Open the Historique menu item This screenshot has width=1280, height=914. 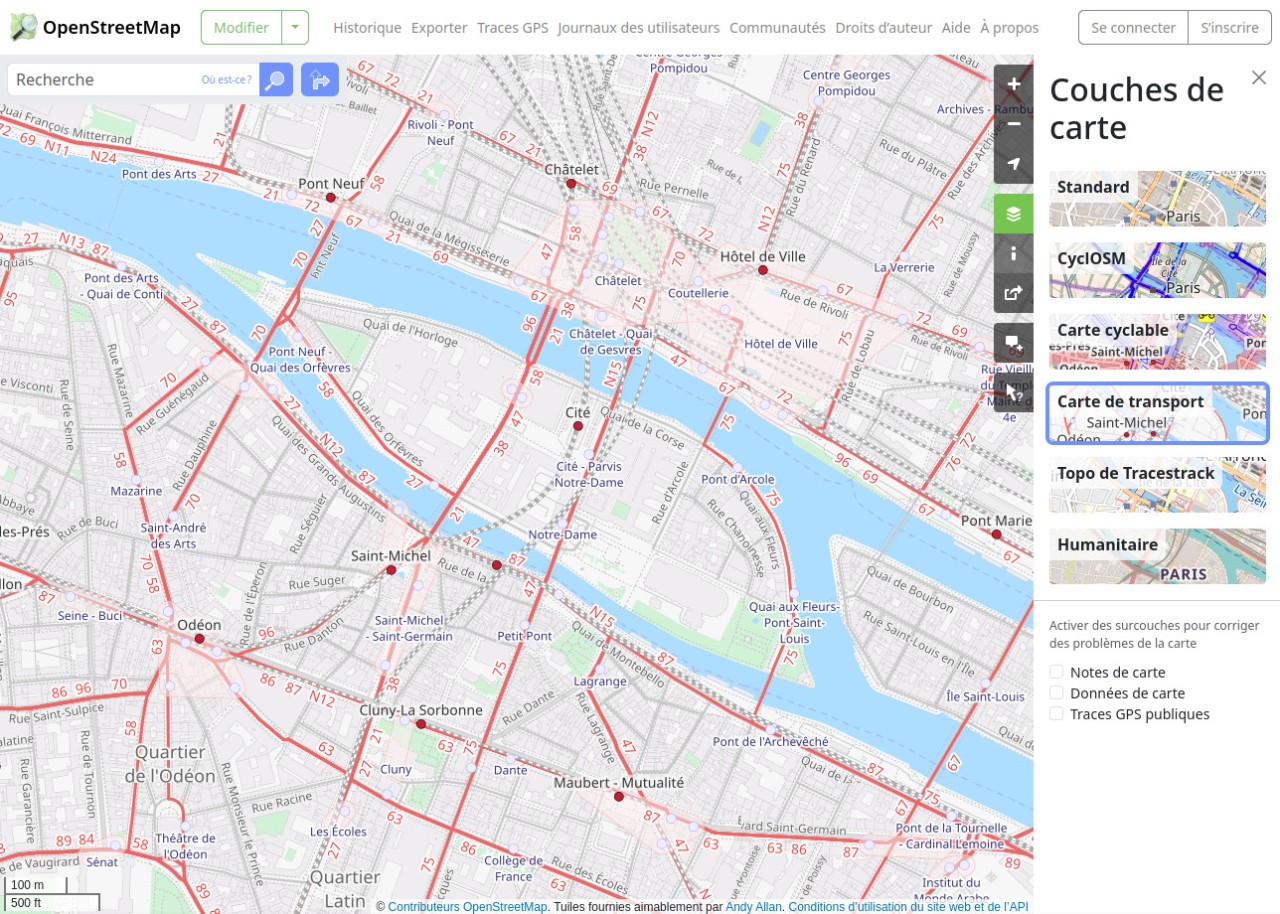tap(367, 28)
